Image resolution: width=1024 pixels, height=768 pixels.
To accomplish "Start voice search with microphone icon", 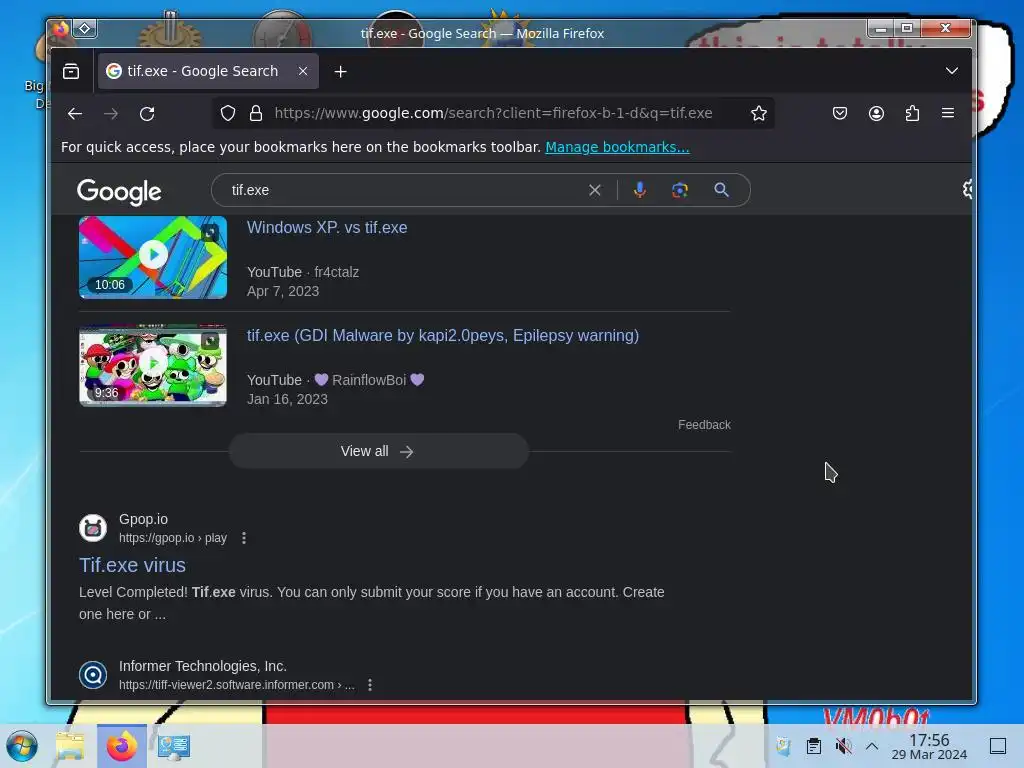I will coord(639,190).
